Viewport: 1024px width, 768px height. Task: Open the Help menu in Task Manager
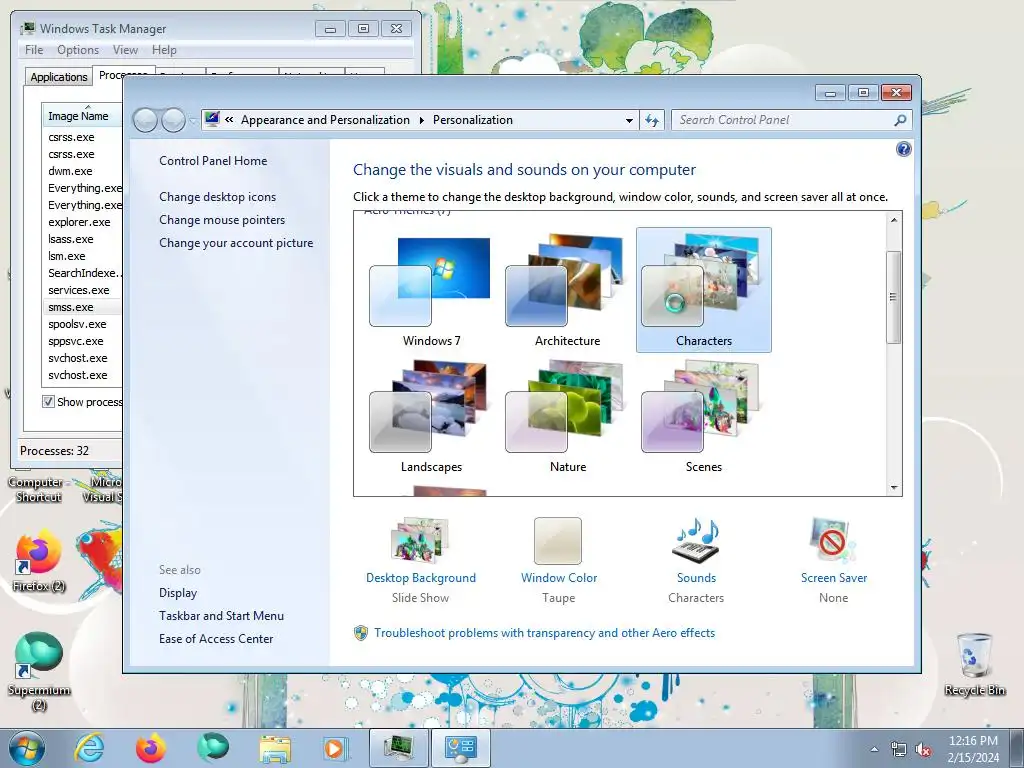click(164, 50)
